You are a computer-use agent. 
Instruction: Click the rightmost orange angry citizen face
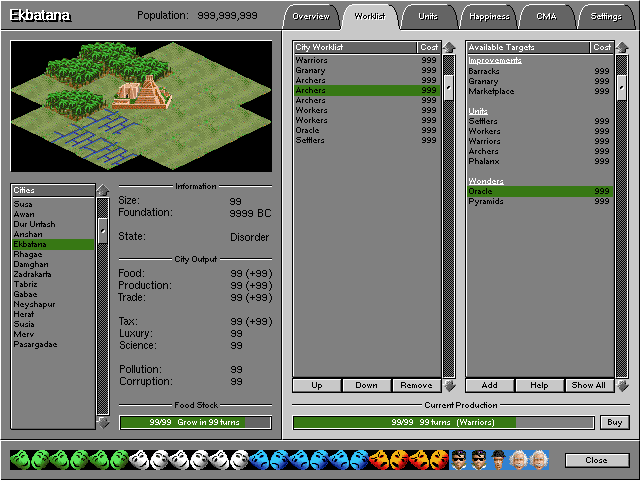pos(438,460)
